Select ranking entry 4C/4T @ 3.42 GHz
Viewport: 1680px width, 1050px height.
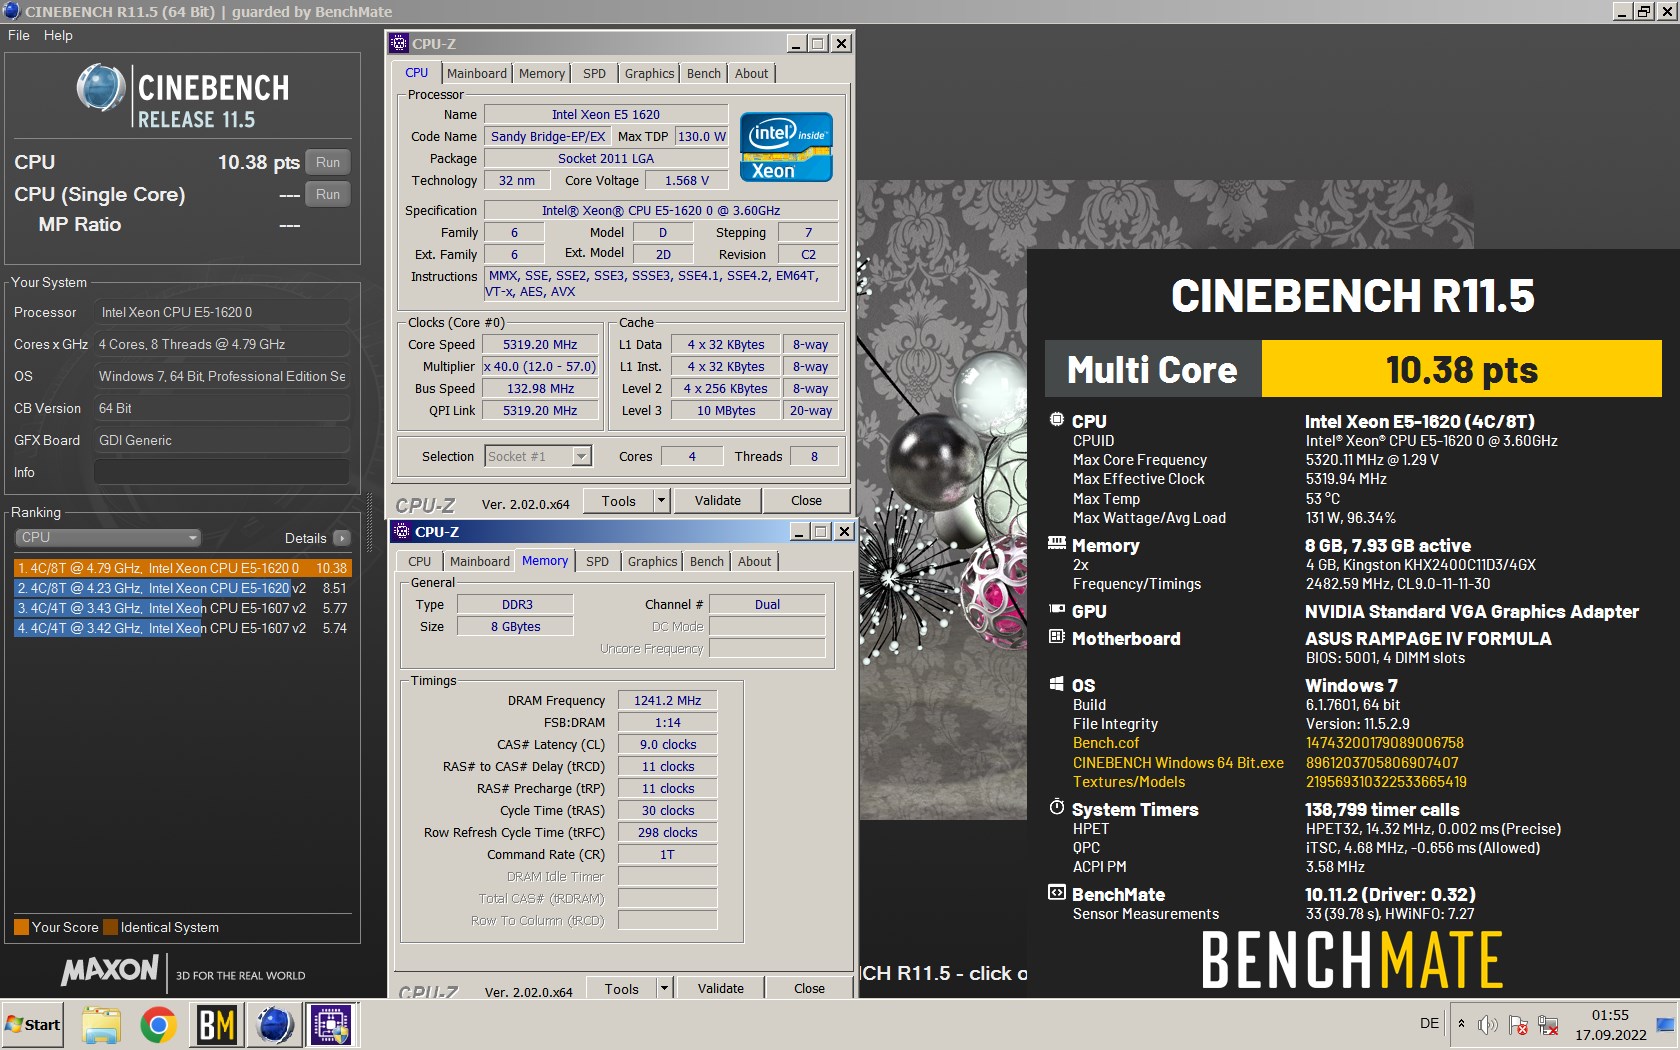point(182,628)
